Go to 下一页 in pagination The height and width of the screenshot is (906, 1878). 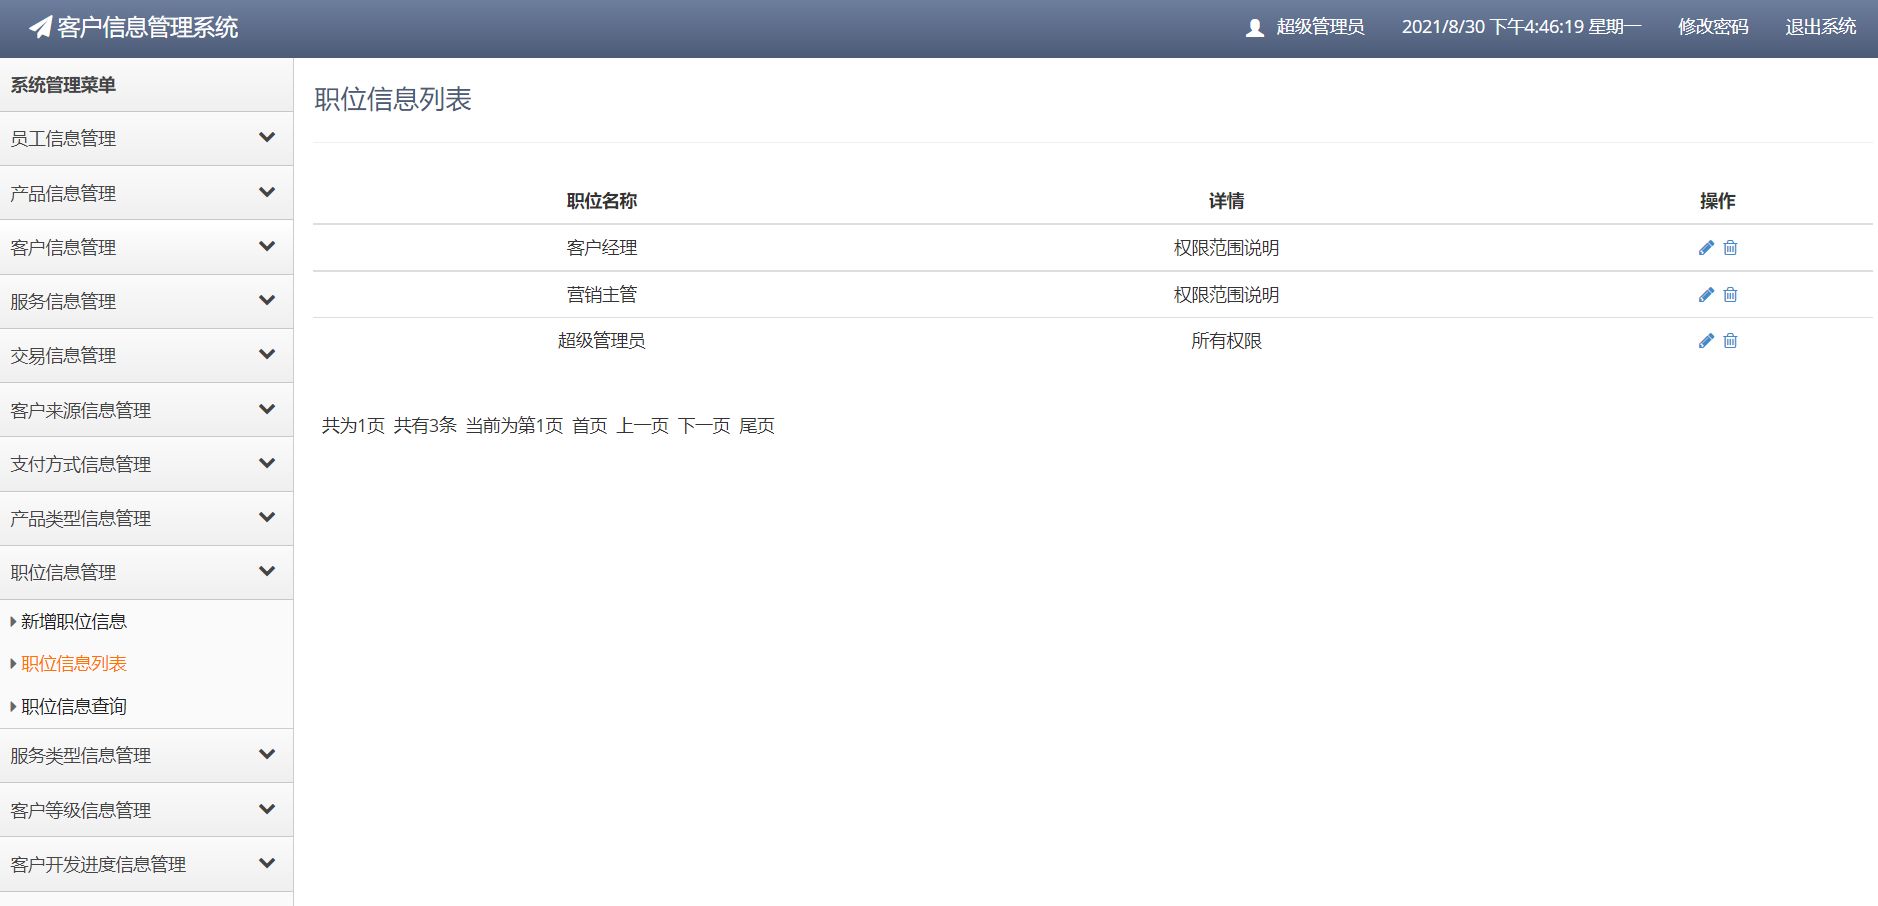coord(705,426)
